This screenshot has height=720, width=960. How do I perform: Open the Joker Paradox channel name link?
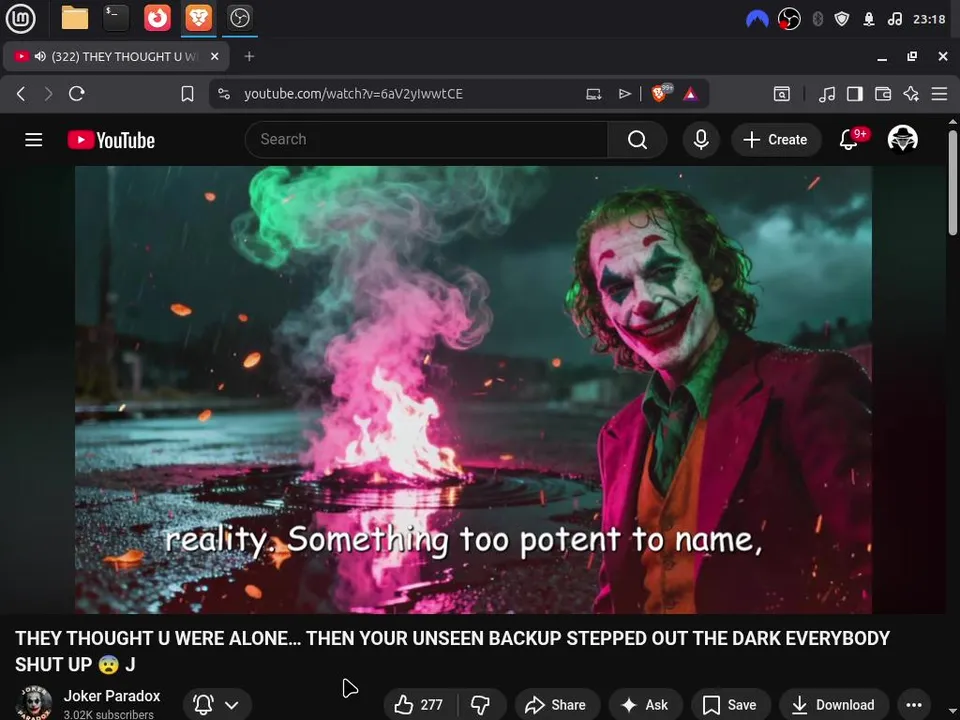tap(112, 696)
